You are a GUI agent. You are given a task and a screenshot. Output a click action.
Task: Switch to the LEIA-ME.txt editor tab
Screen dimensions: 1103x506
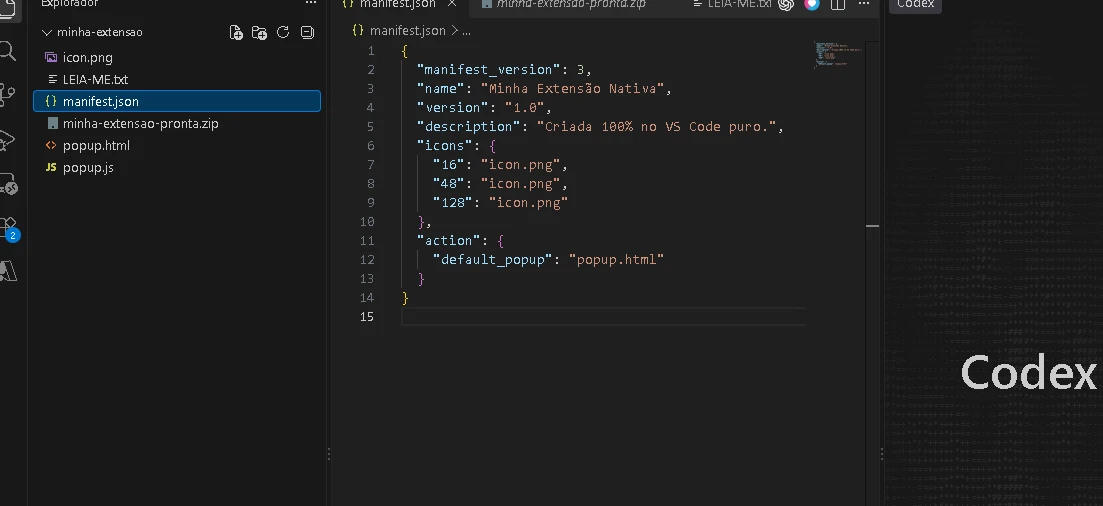733,4
